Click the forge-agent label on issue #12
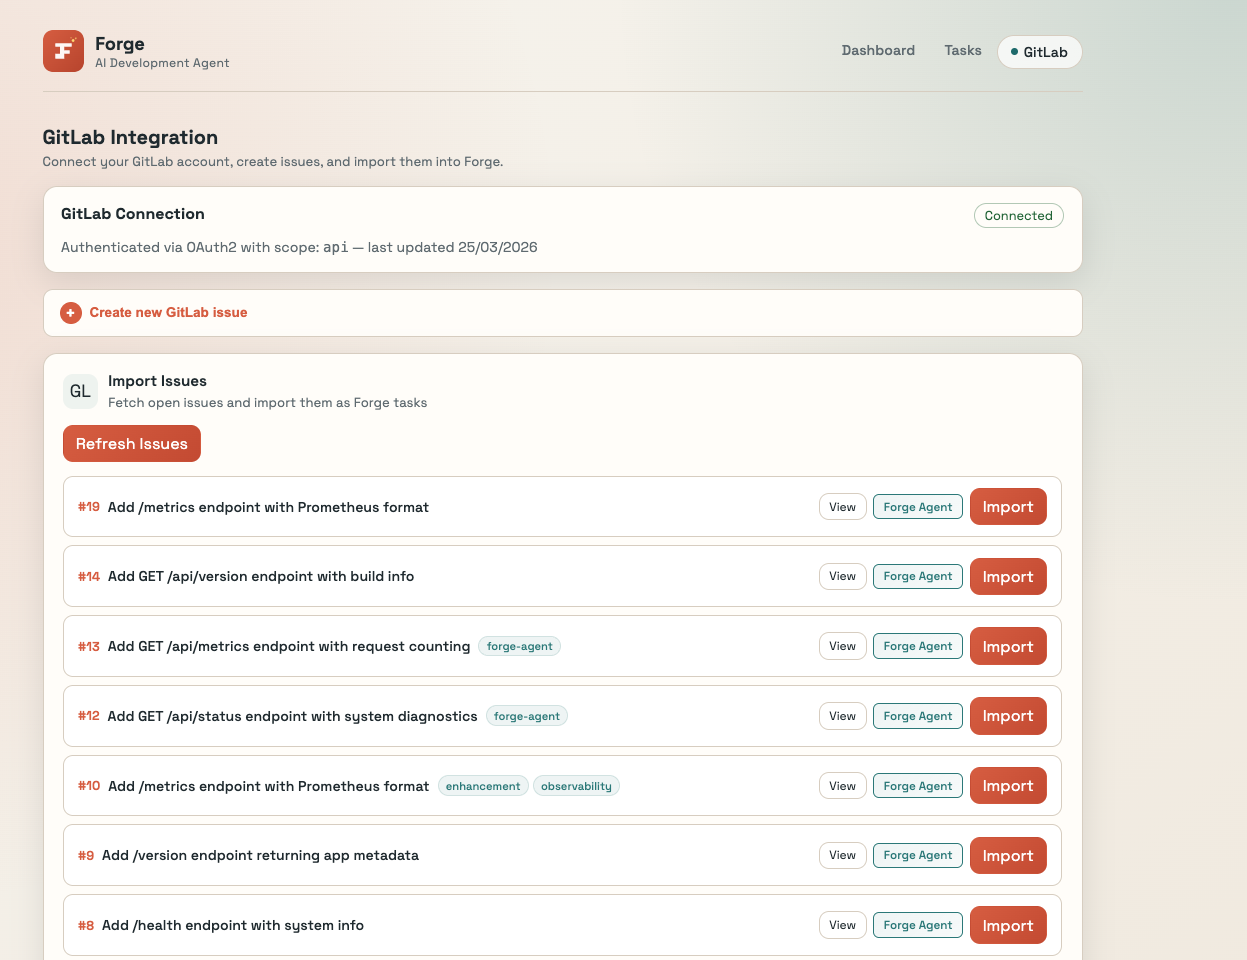1247x960 pixels. 527,716
